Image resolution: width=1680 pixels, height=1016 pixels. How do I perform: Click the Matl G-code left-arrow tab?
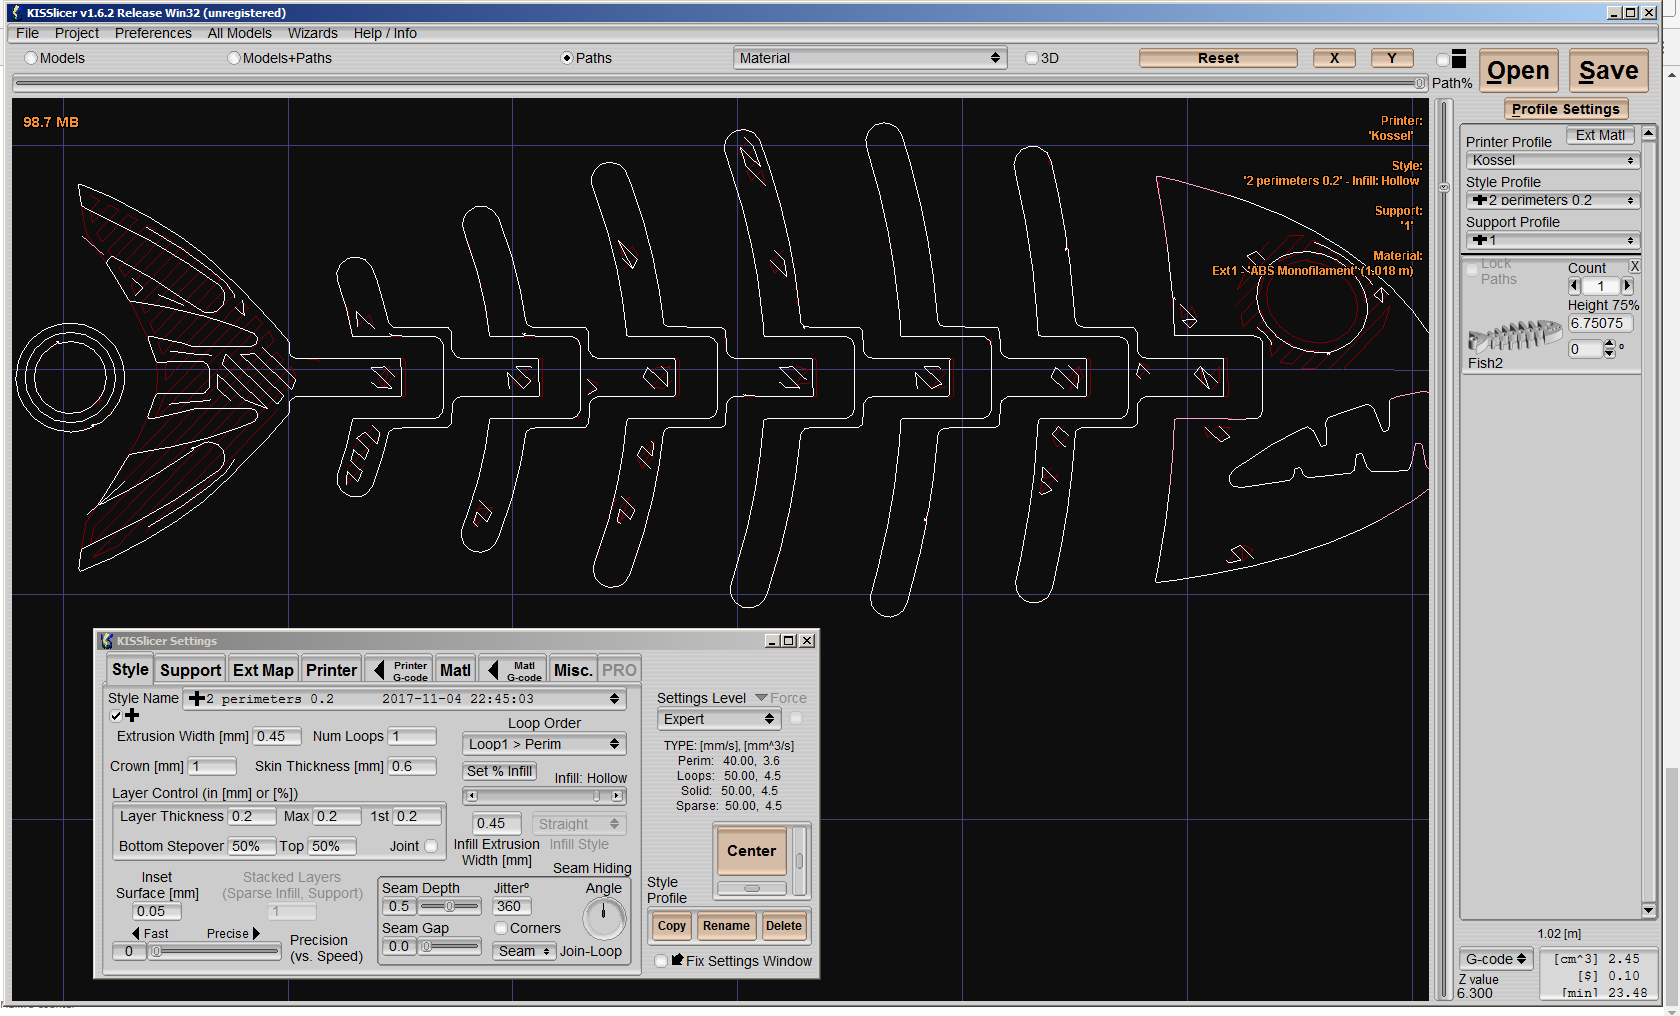coord(514,670)
